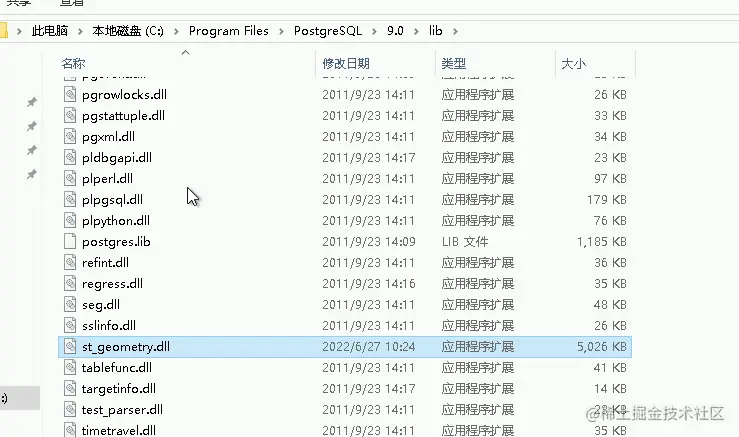This screenshot has width=739, height=437.
Task: Open chevron after lib in breadcrumb
Action: coord(455,31)
